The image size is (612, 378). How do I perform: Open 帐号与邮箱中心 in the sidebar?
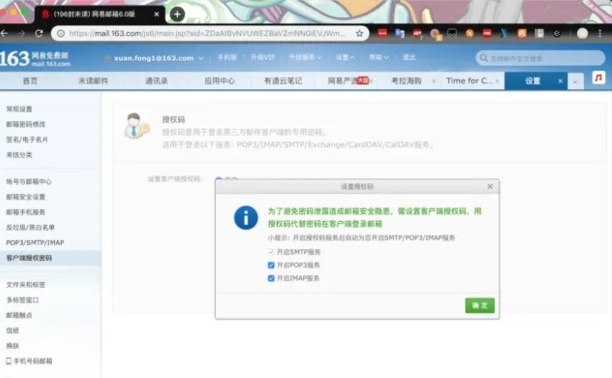click(28, 182)
